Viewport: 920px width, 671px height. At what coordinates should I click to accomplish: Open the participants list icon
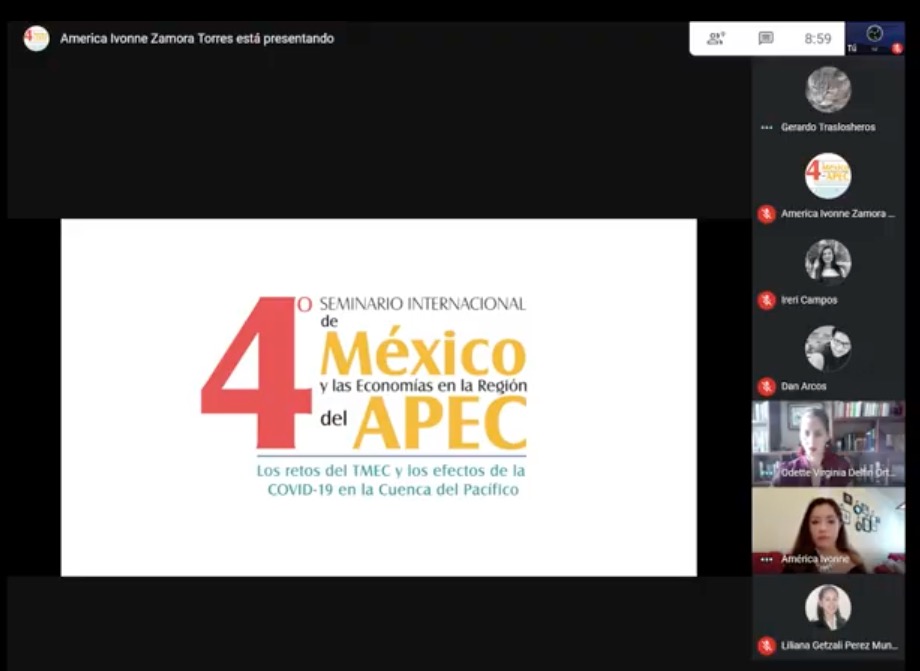pyautogui.click(x=716, y=39)
